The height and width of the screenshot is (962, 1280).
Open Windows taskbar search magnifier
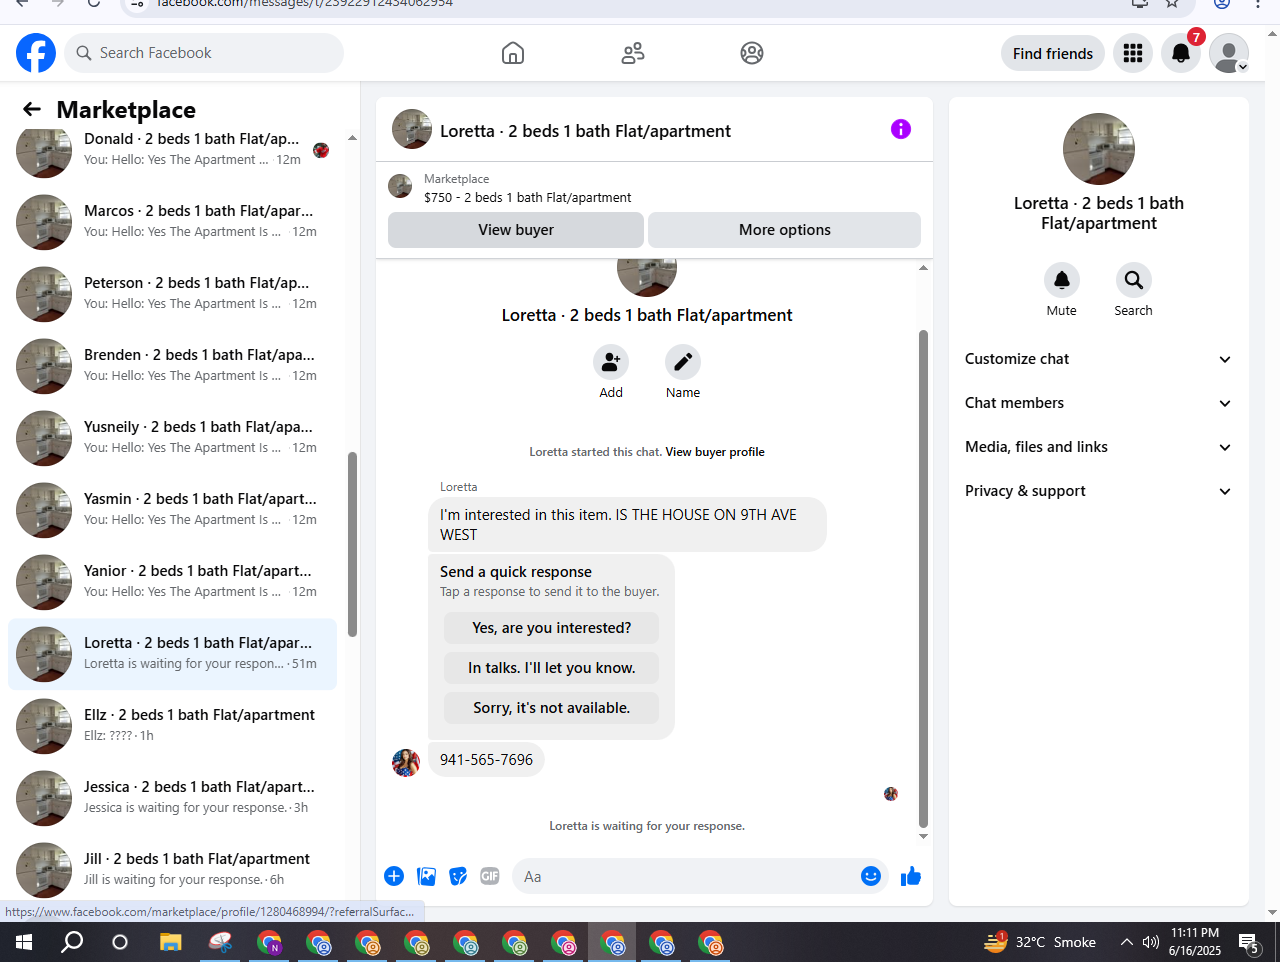72,942
